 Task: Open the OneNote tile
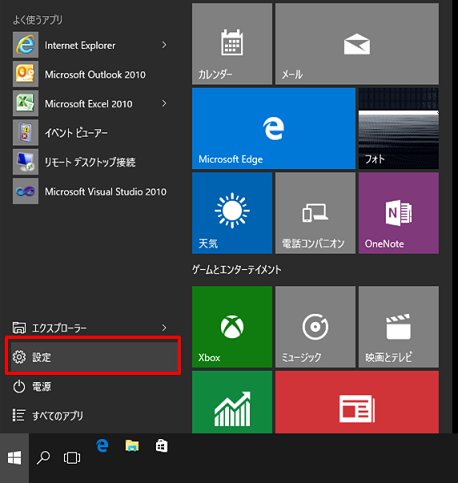pyautogui.click(x=399, y=213)
